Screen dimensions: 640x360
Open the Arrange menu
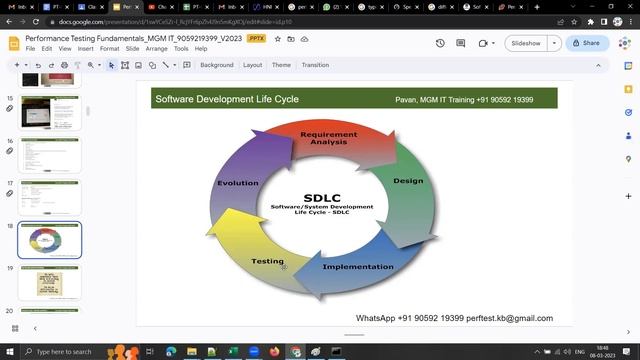157,49
